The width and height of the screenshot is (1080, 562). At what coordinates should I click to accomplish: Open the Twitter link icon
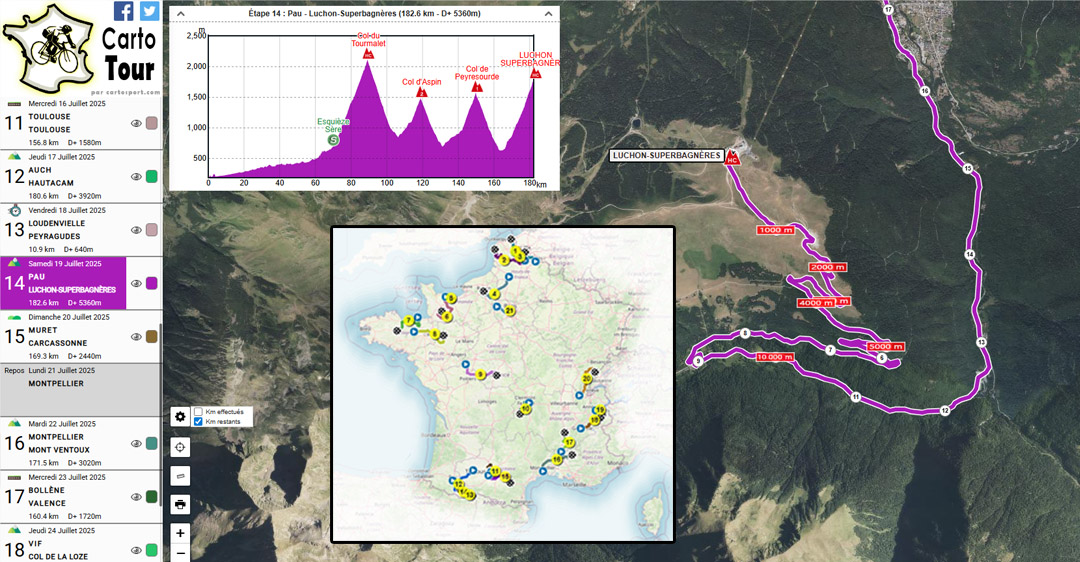(x=149, y=11)
